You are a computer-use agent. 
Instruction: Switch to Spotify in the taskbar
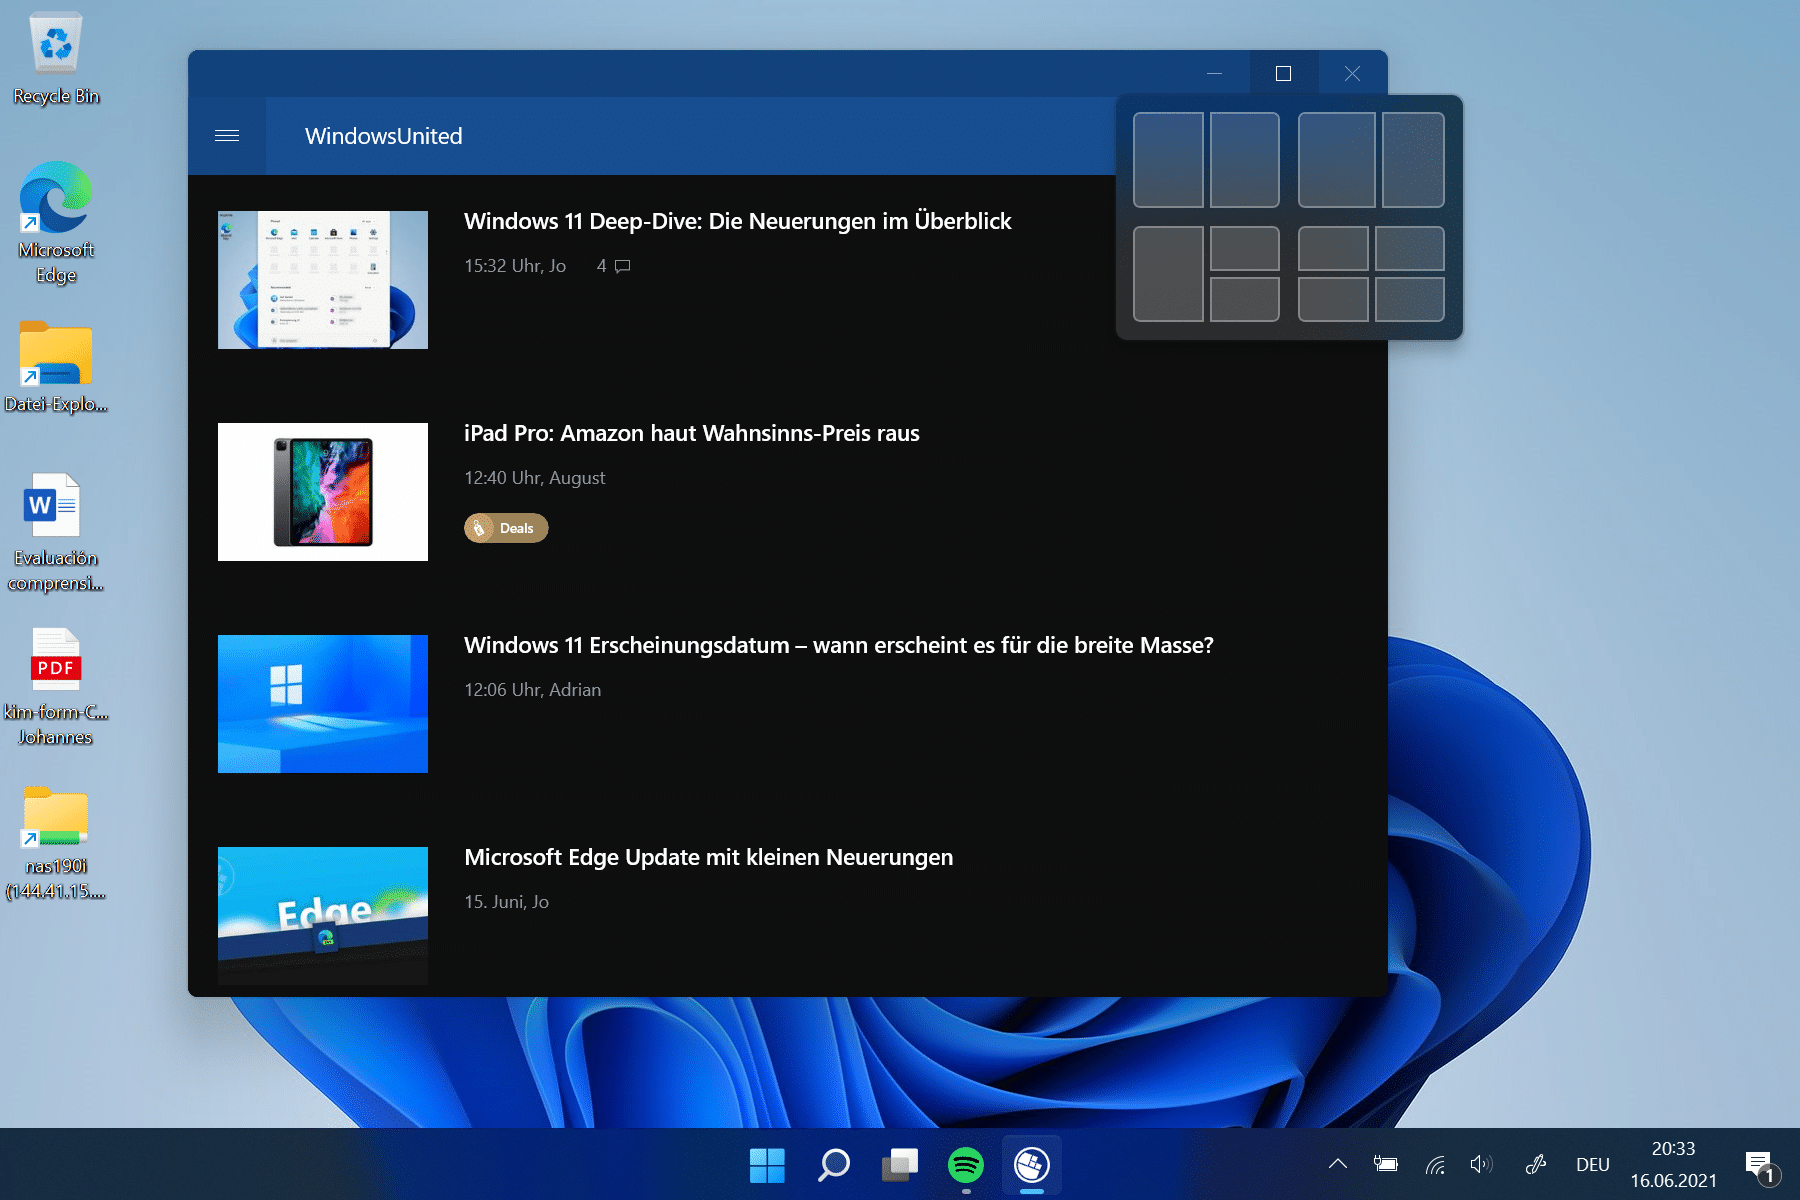pos(965,1165)
